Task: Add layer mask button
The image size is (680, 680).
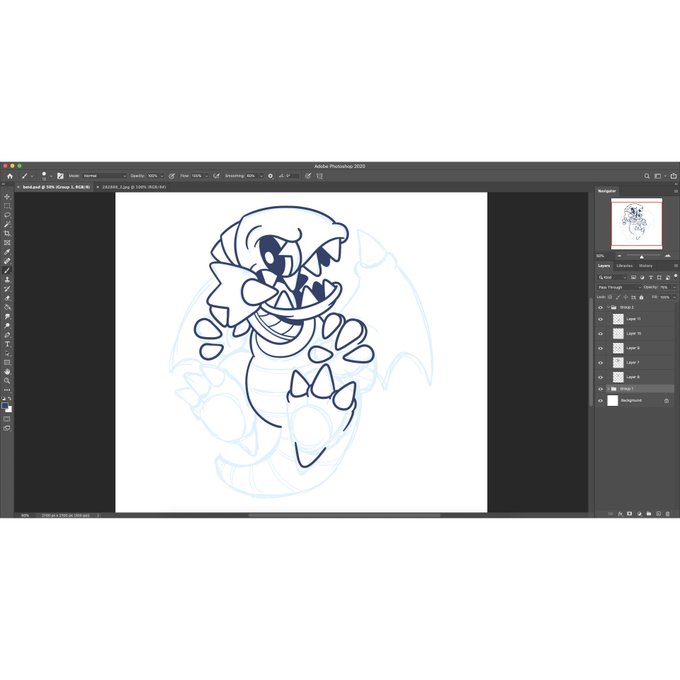Action: (630, 514)
